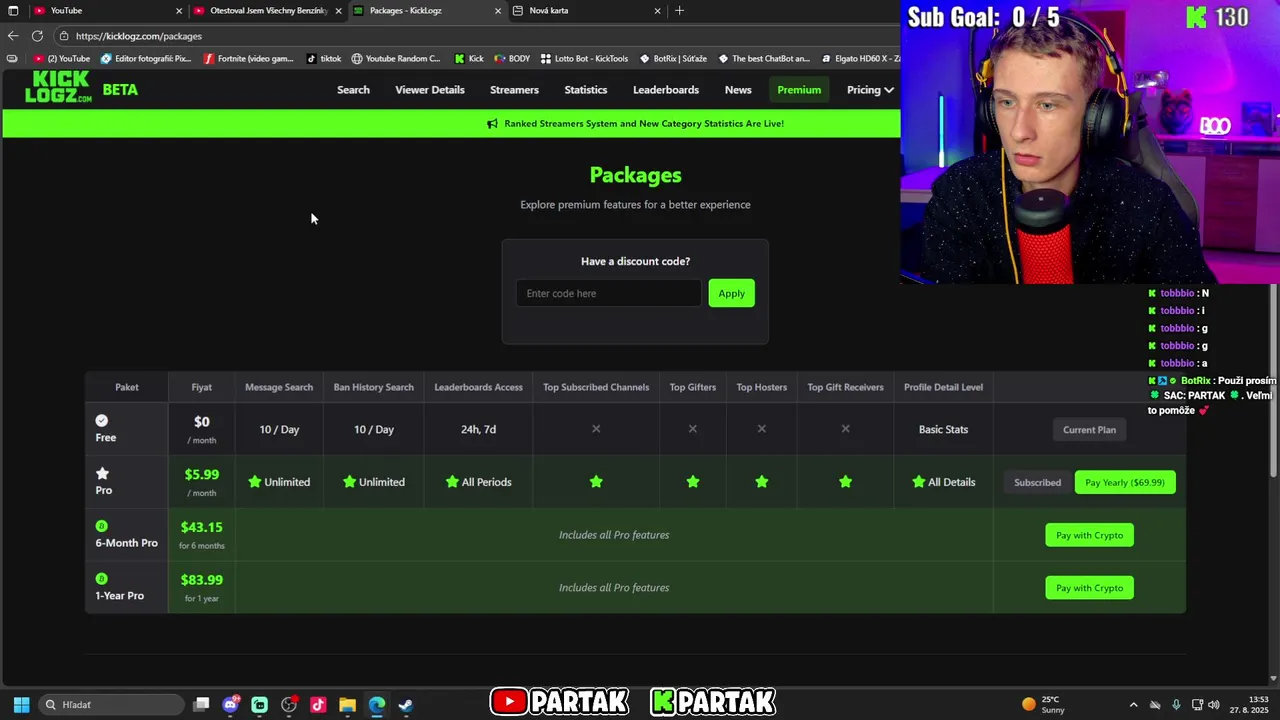Open the tab actions icon at top-left

click(x=13, y=11)
